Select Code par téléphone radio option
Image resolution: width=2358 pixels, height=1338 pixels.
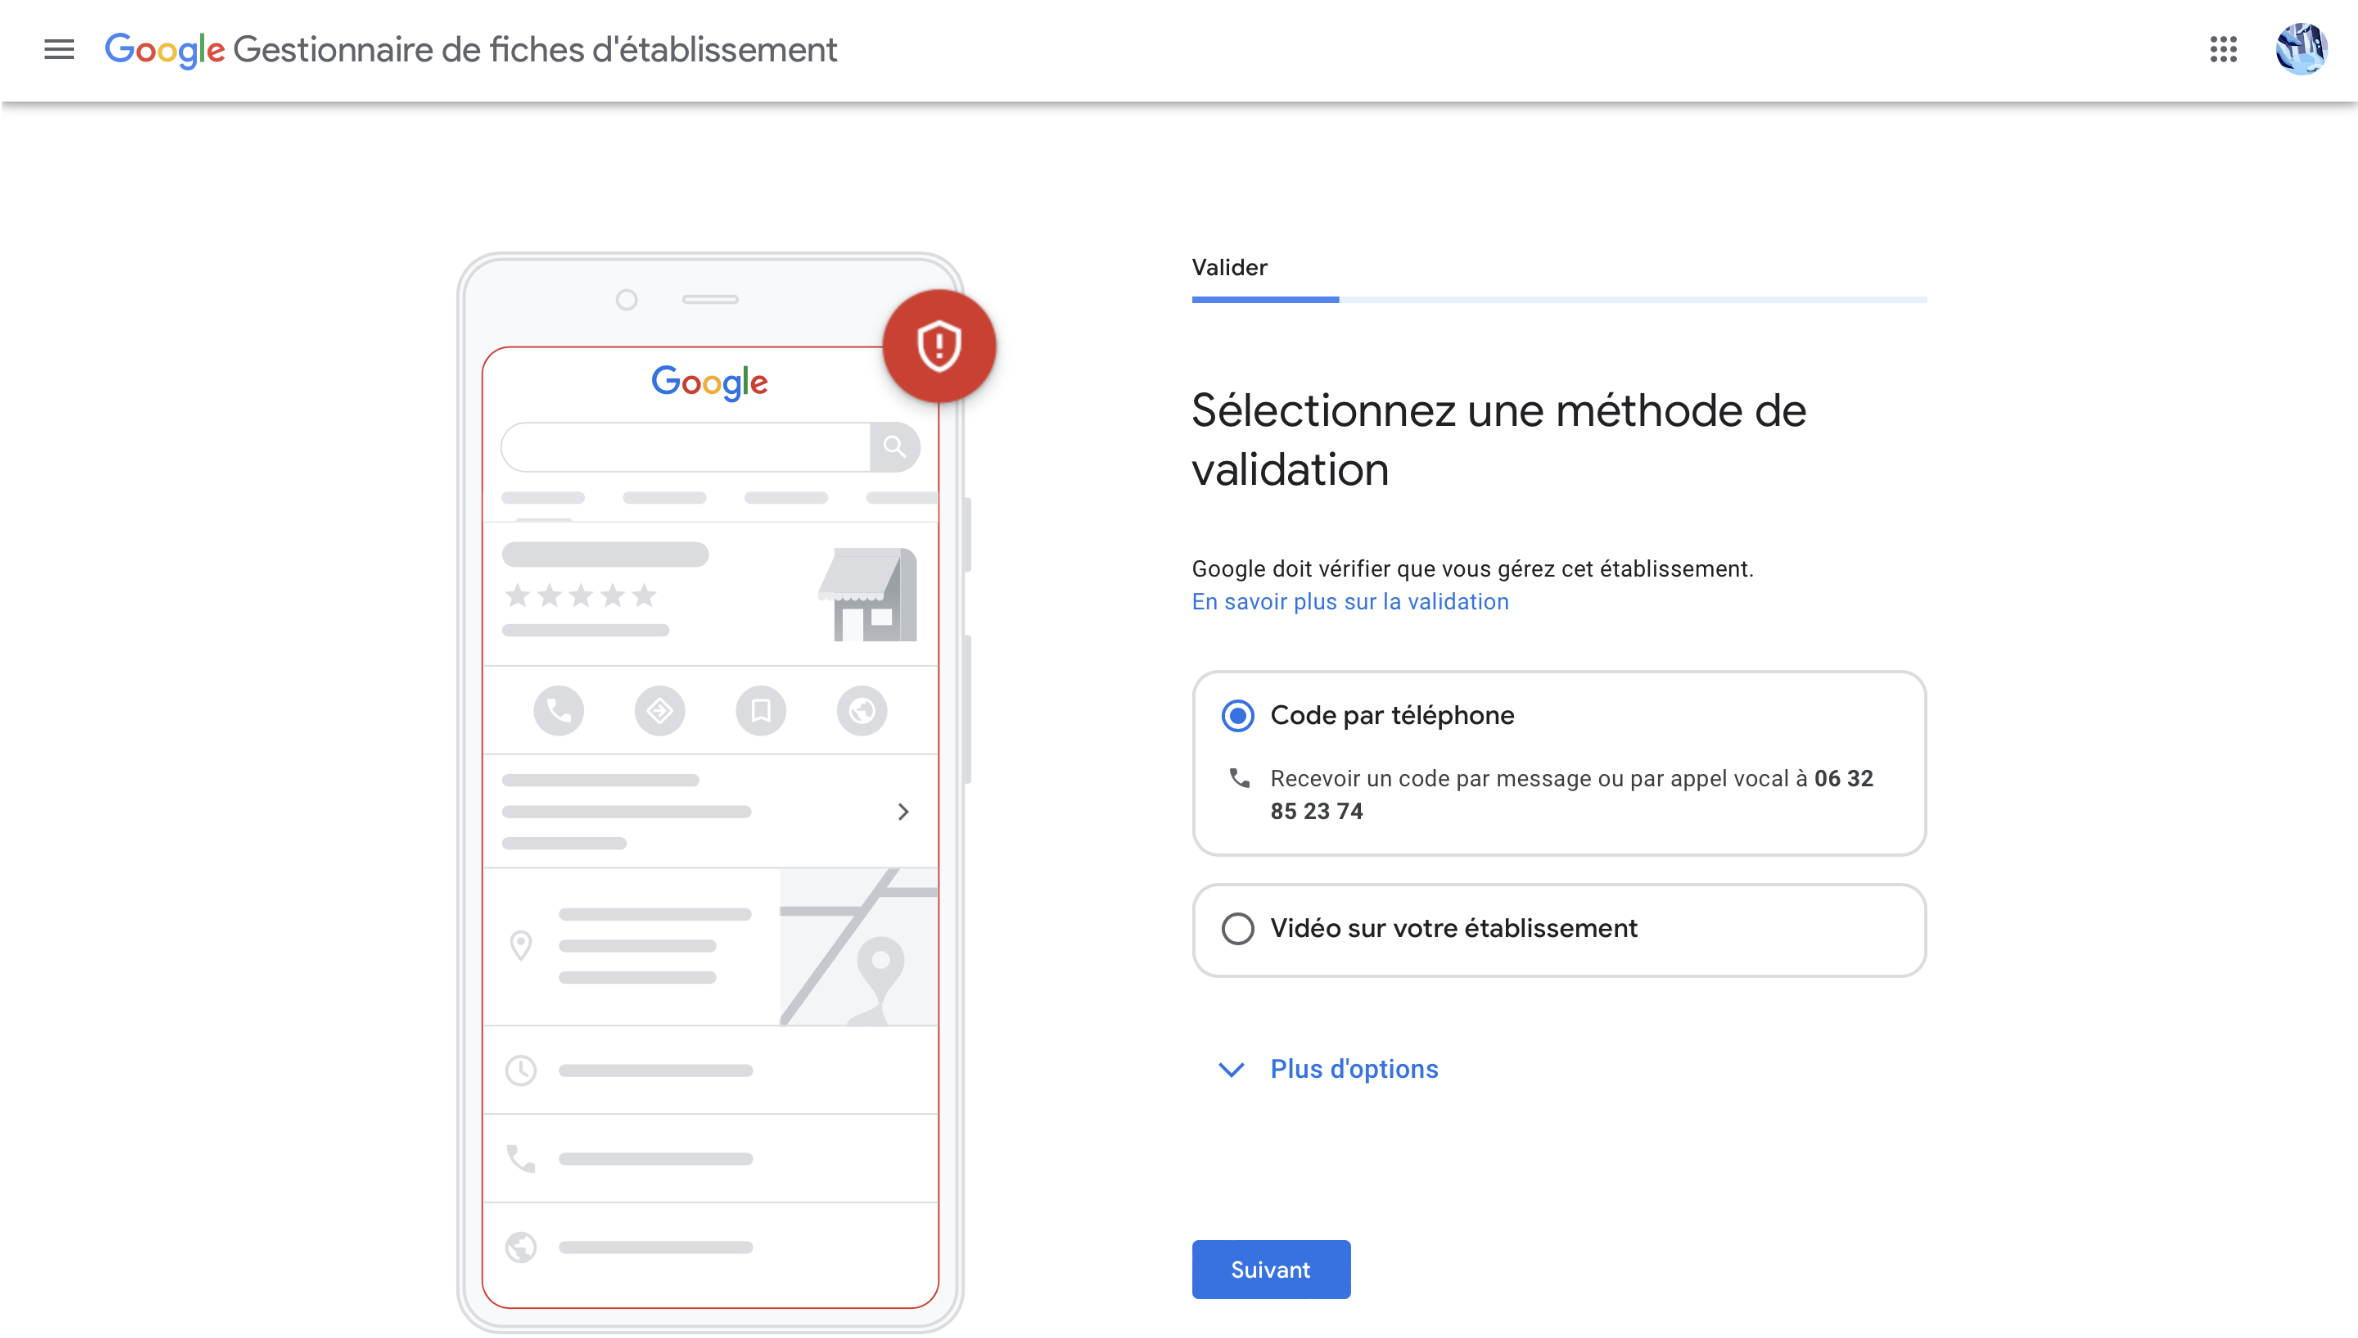point(1237,716)
